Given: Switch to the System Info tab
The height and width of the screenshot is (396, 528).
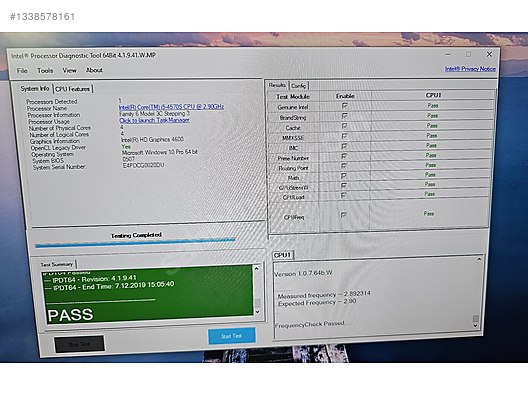Looking at the screenshot, I should point(35,89).
